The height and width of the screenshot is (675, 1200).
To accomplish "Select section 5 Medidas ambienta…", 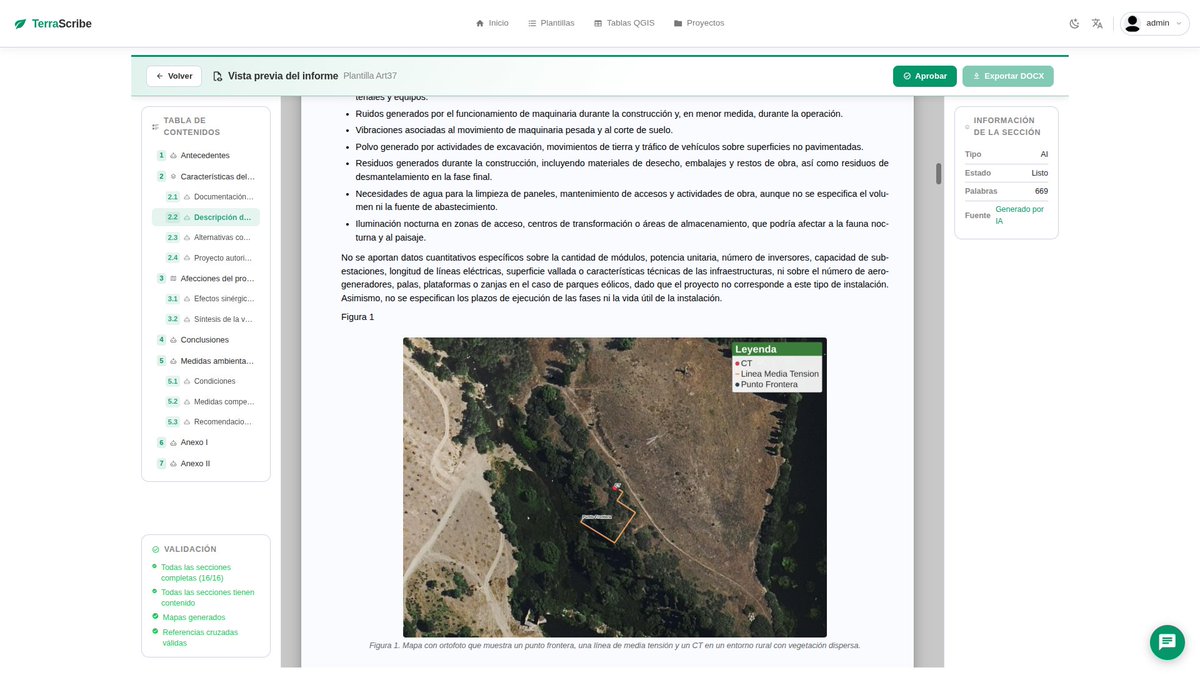I will [206, 361].
